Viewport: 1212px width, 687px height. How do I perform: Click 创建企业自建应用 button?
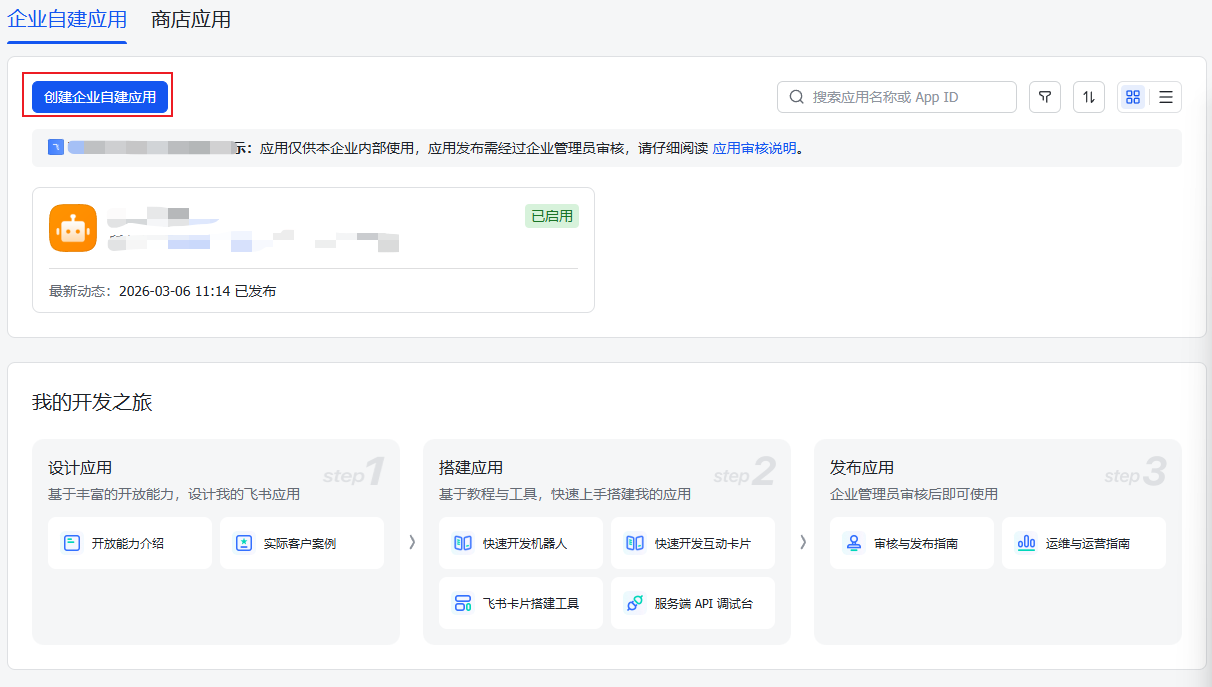tap(100, 97)
